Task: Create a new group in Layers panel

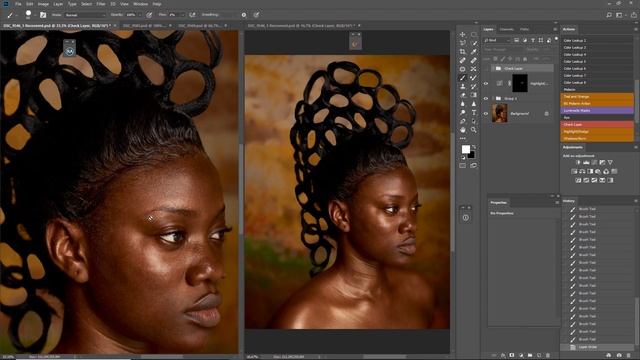Action: pyautogui.click(x=530, y=356)
